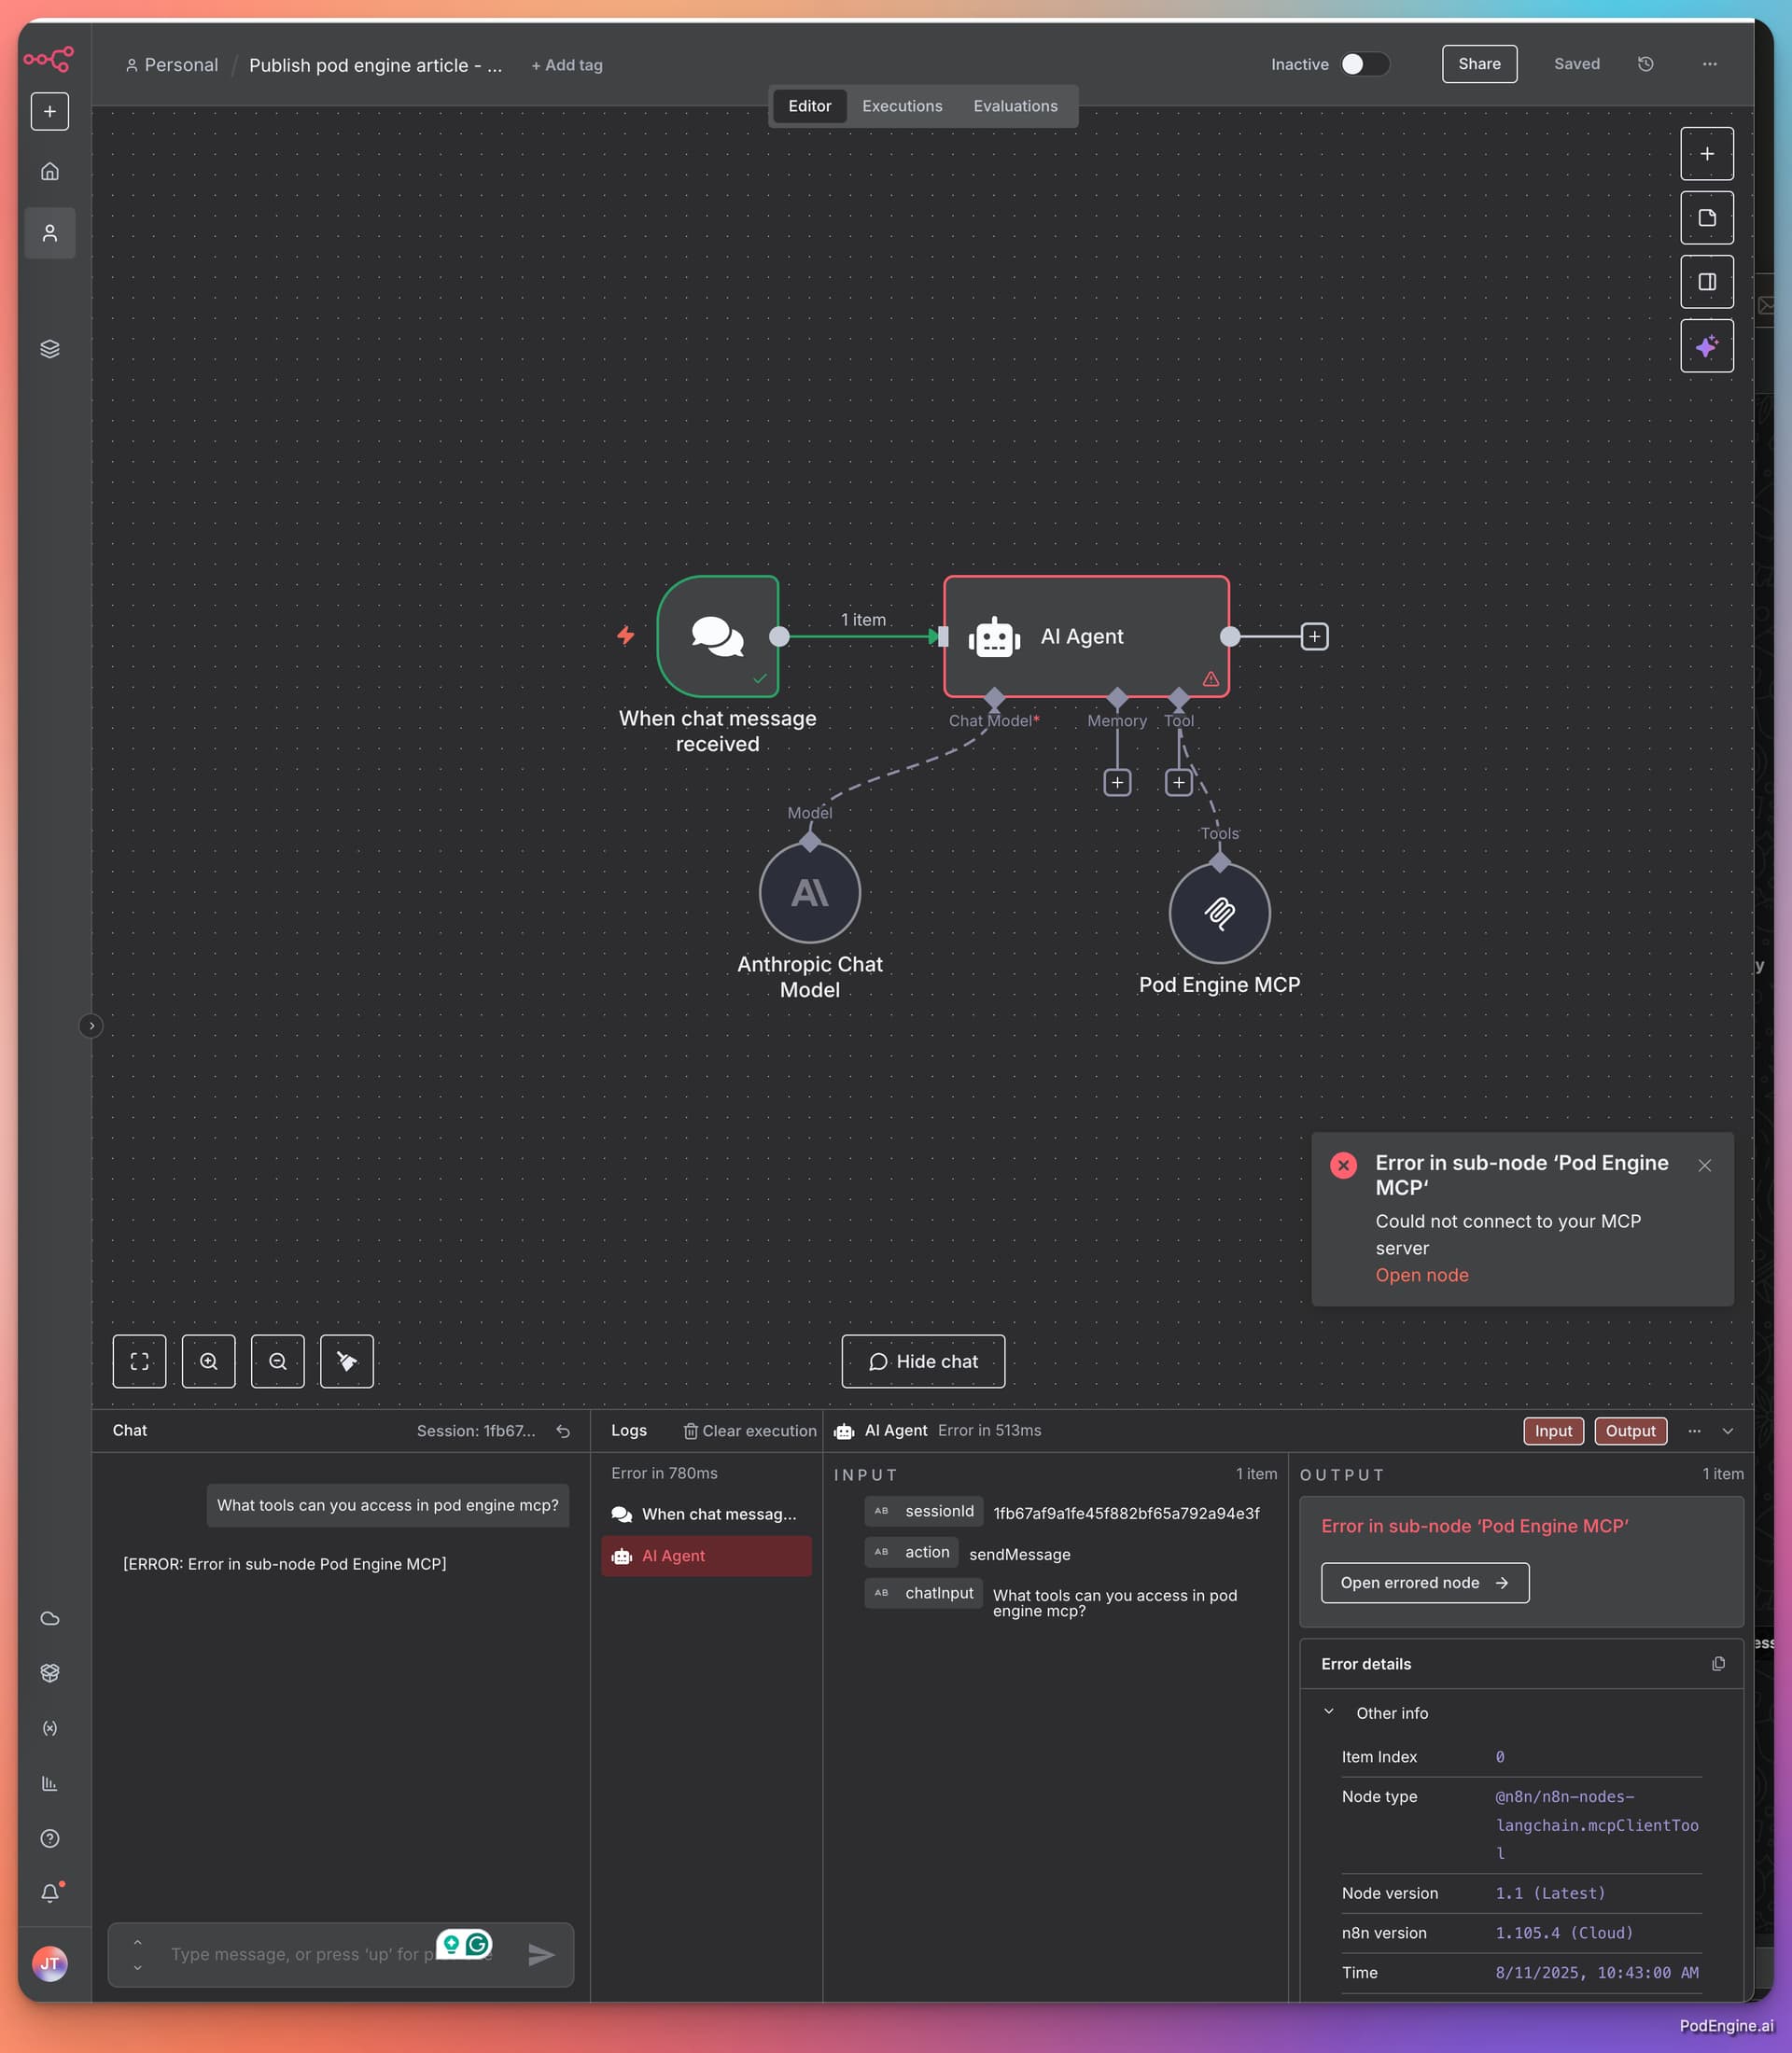Click the Open node link in the error toast
Screen dimensions: 1792x2053
1421,1275
